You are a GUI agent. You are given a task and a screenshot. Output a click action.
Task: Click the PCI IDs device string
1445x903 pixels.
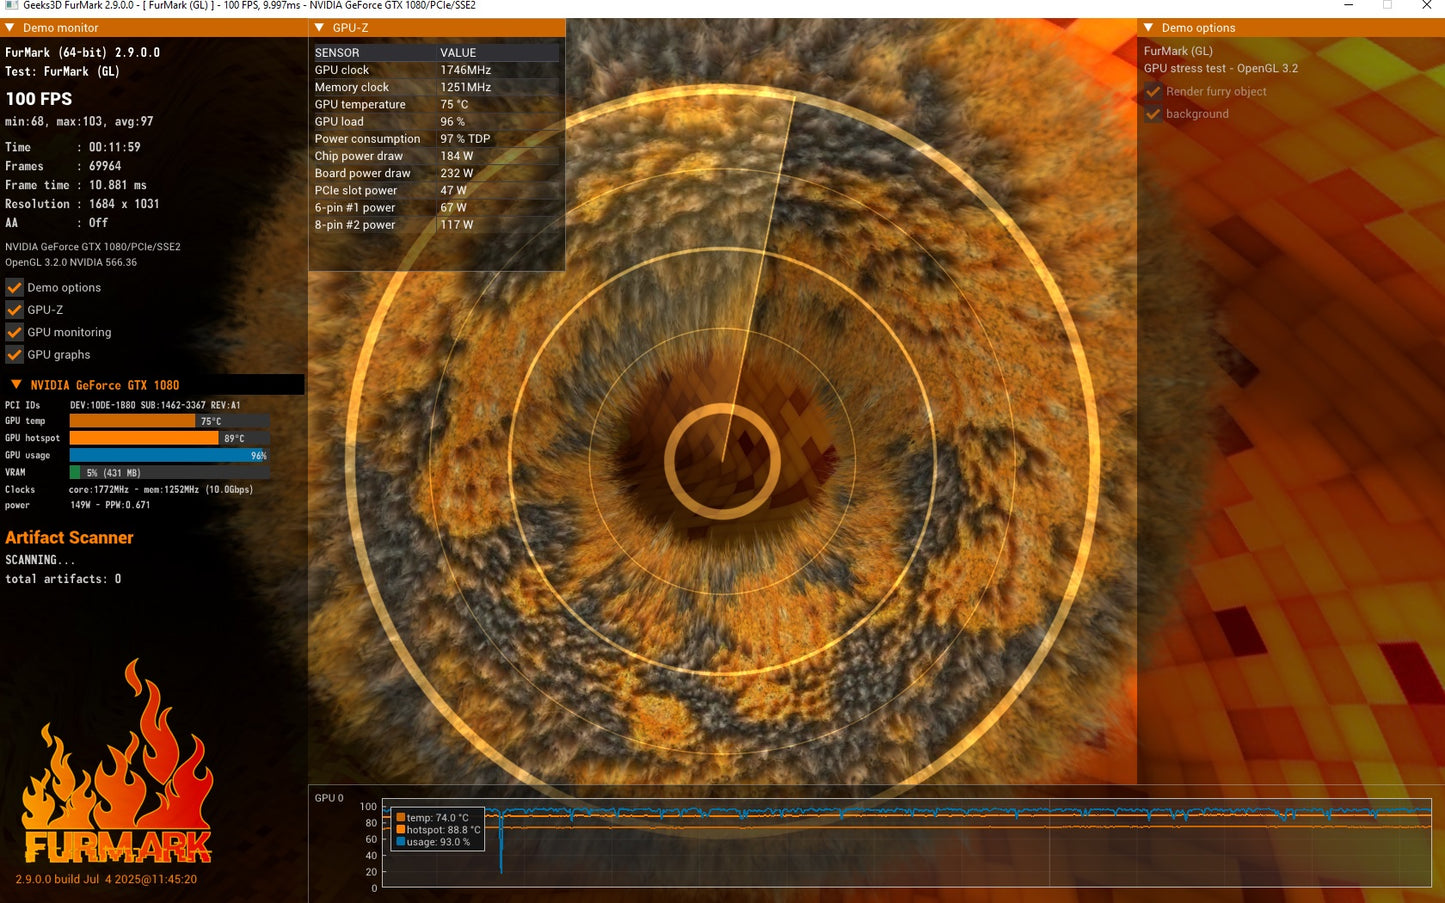(155, 405)
